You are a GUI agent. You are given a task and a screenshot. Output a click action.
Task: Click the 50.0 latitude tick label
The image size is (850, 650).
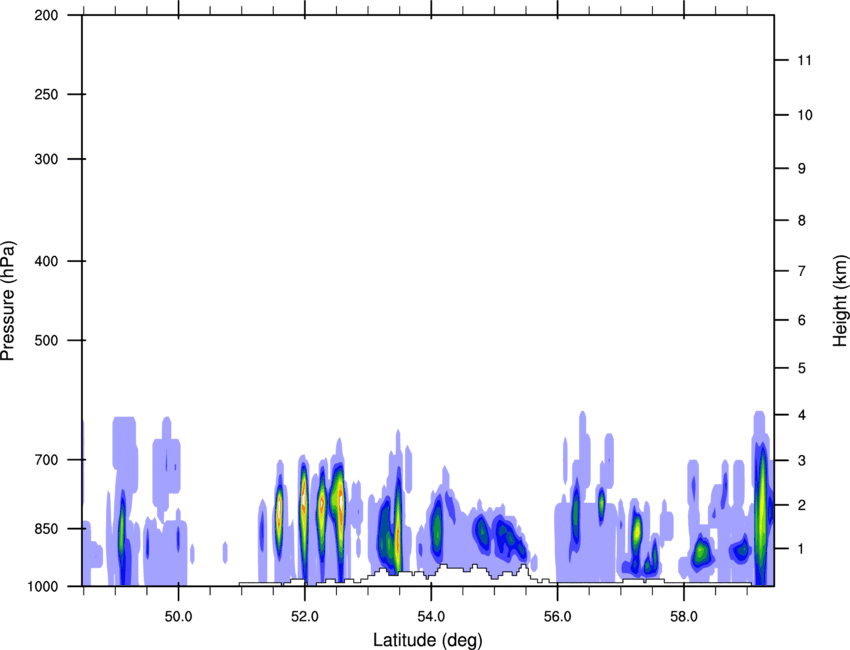tap(179, 617)
